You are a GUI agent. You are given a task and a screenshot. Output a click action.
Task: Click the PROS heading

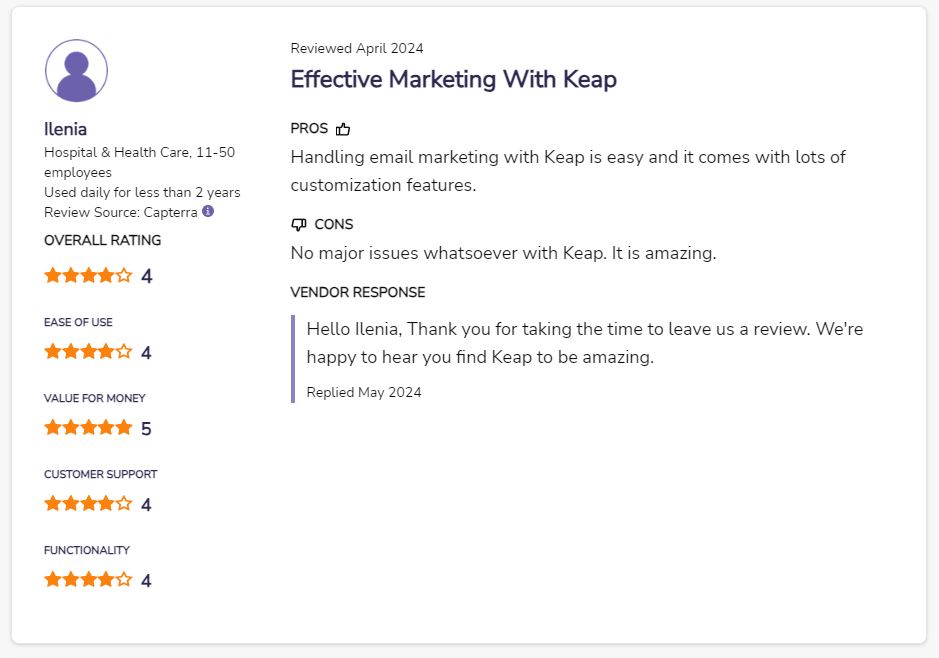309,129
